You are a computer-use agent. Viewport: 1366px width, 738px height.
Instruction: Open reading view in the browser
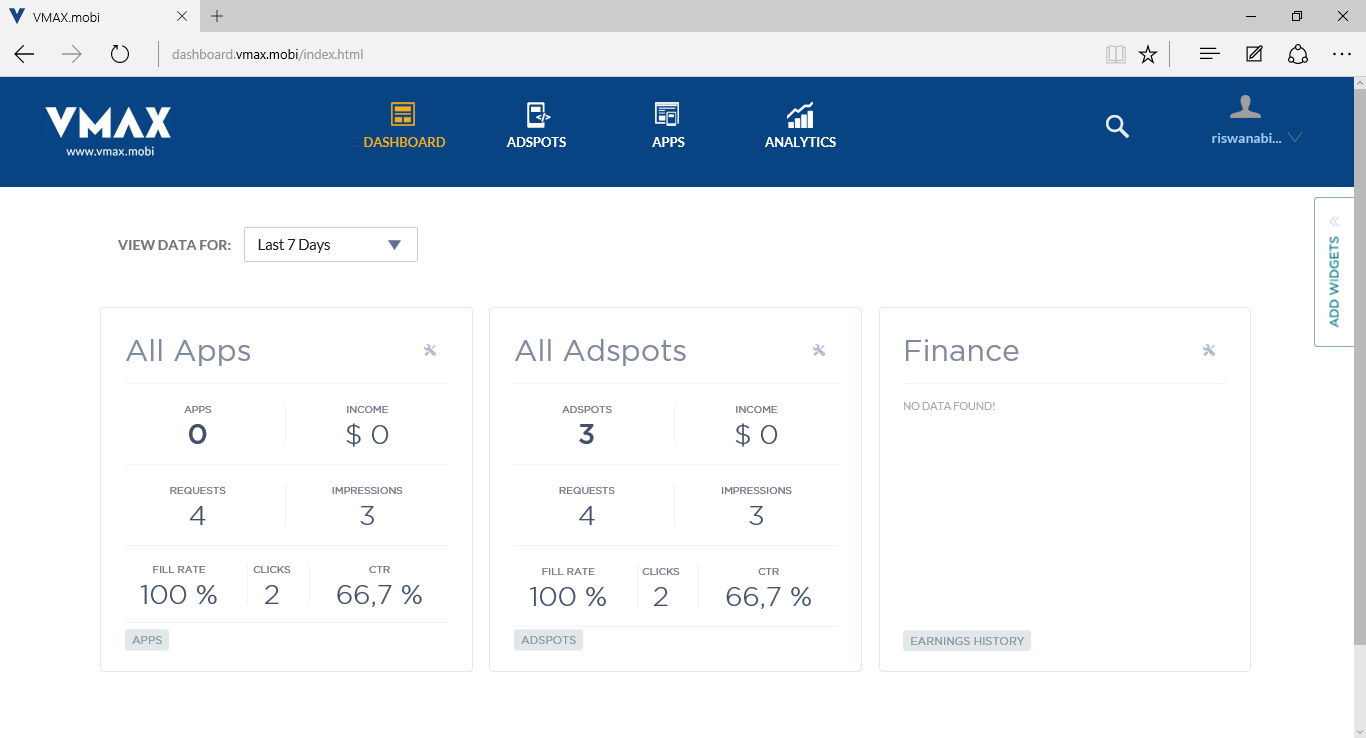(1116, 54)
